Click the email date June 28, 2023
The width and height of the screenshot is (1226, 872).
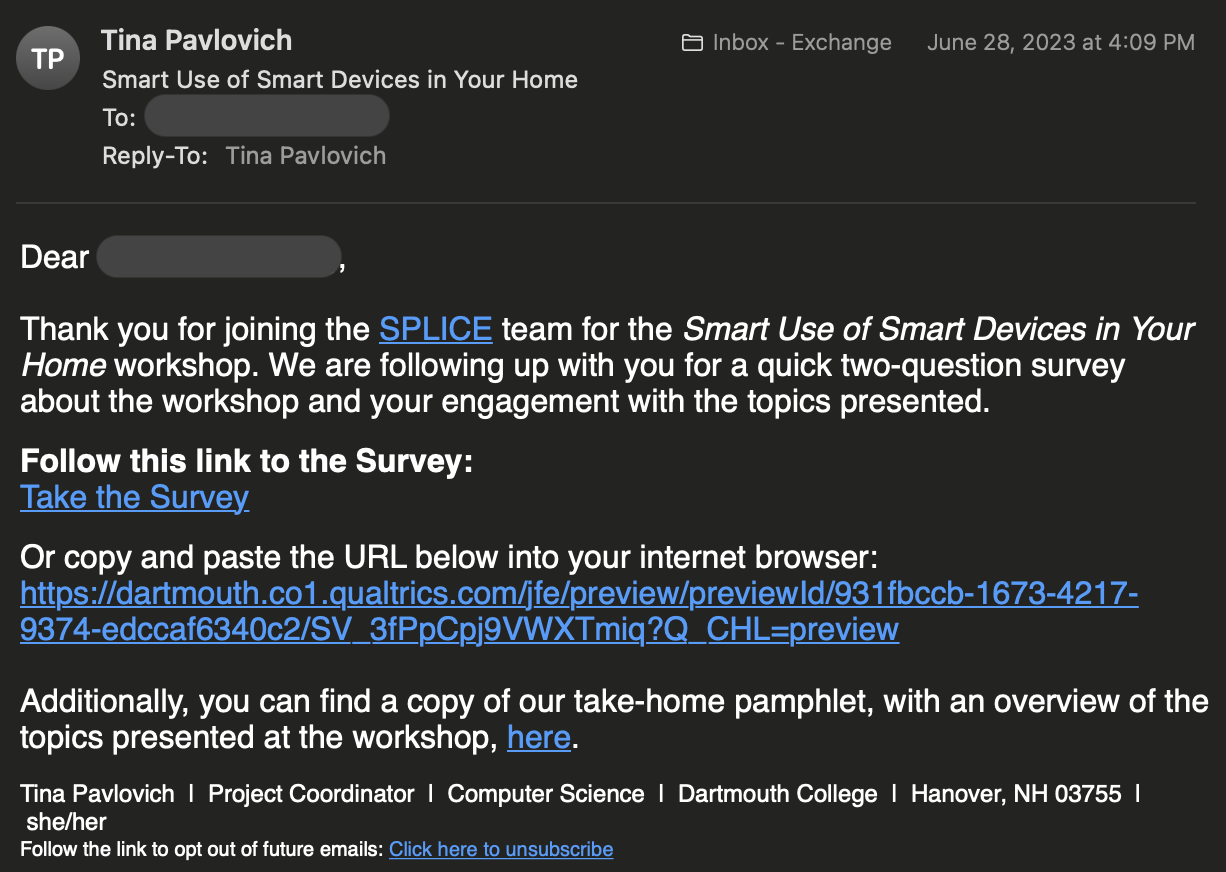click(1000, 42)
